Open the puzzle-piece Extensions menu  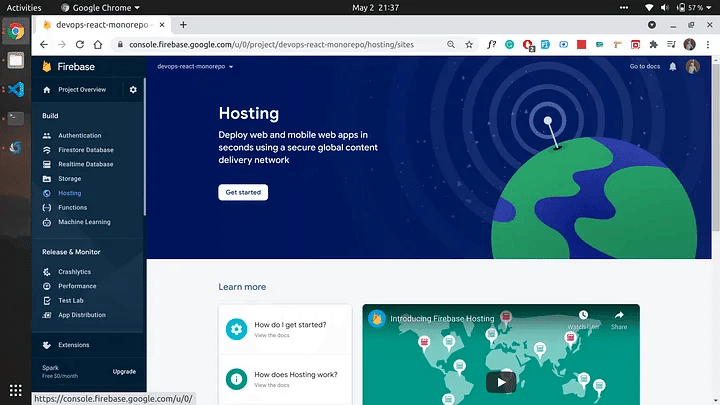click(653, 45)
